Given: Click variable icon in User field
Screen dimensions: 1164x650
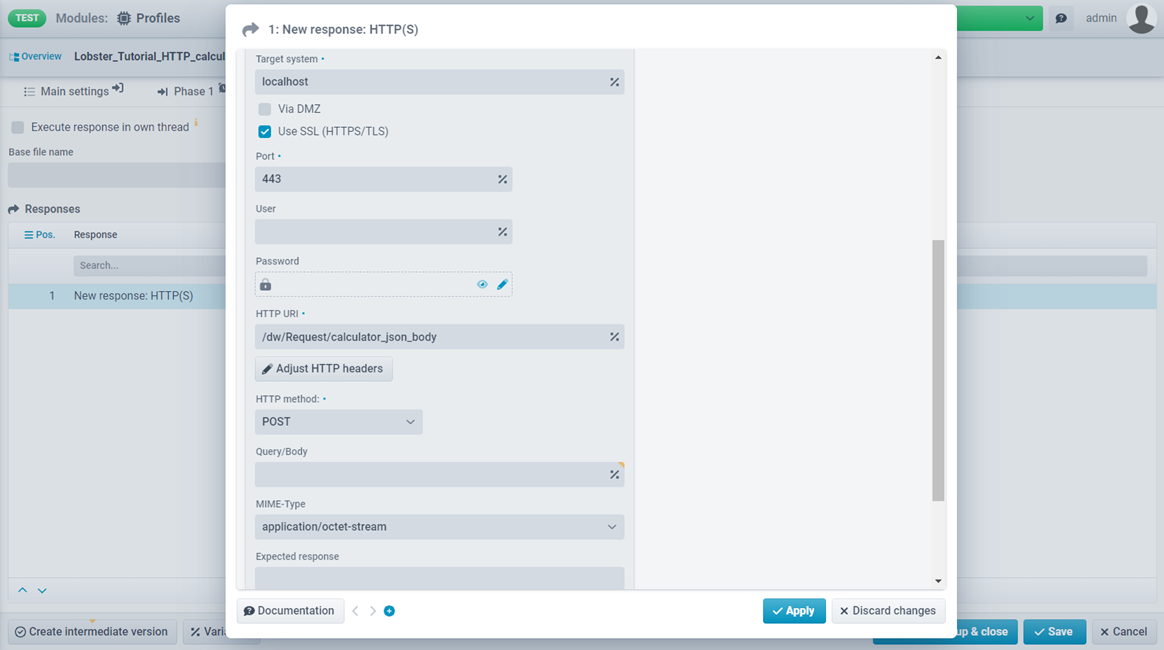Looking at the screenshot, I should click(502, 232).
